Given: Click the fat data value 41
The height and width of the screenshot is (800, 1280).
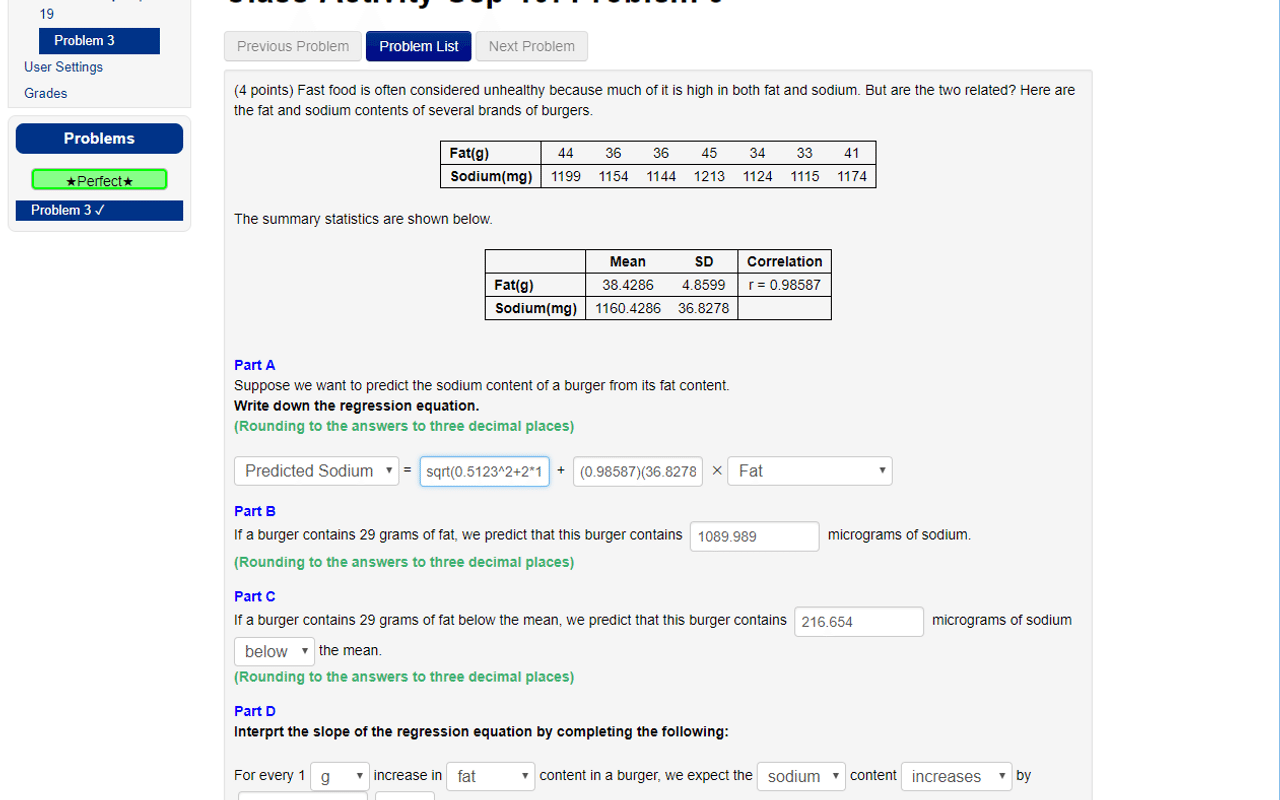Looking at the screenshot, I should (852, 153).
